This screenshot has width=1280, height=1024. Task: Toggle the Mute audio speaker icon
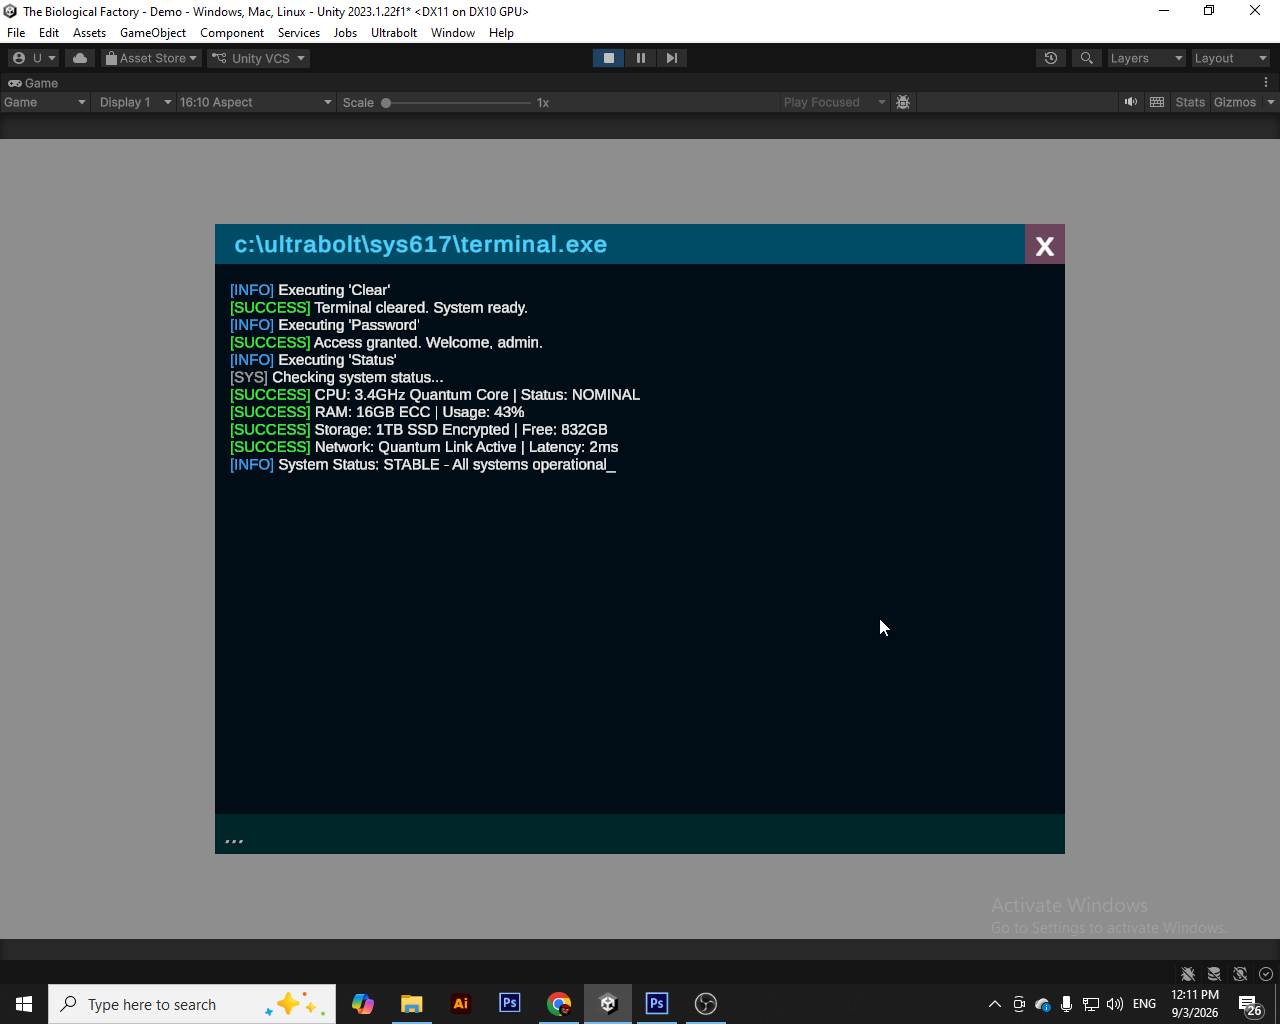click(1131, 102)
